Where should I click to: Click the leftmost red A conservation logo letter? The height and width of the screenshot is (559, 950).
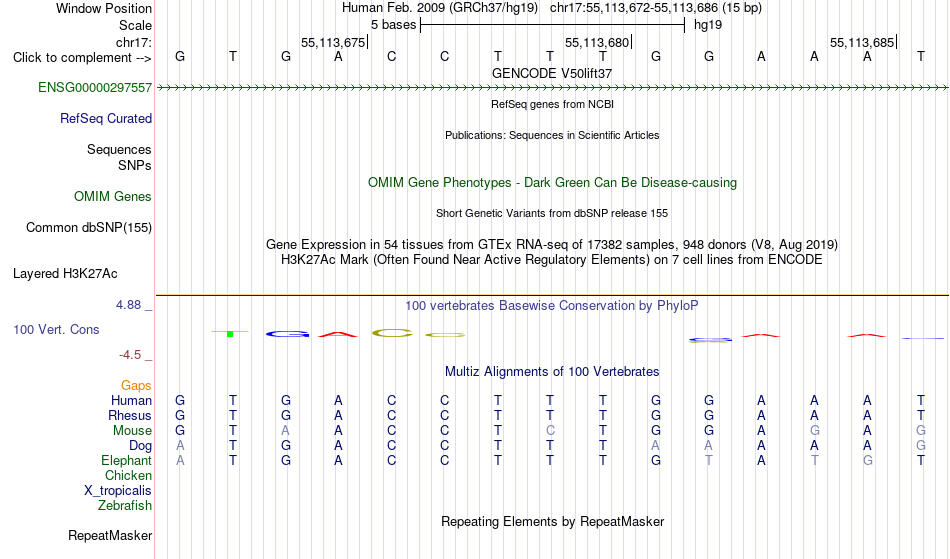(338, 334)
